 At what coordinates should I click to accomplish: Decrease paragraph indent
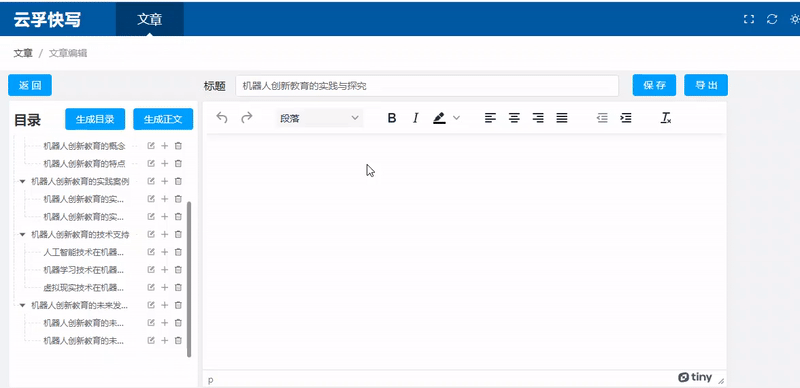coord(603,118)
